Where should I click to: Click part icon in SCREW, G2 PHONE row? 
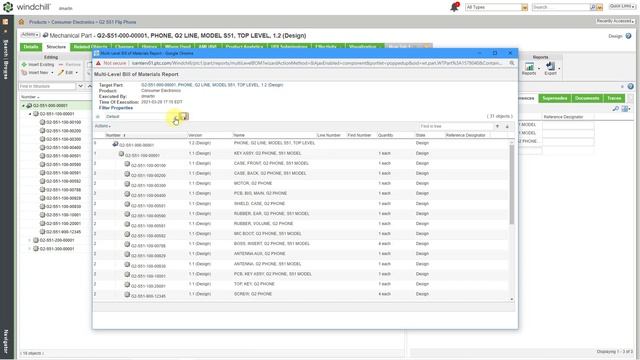127,295
